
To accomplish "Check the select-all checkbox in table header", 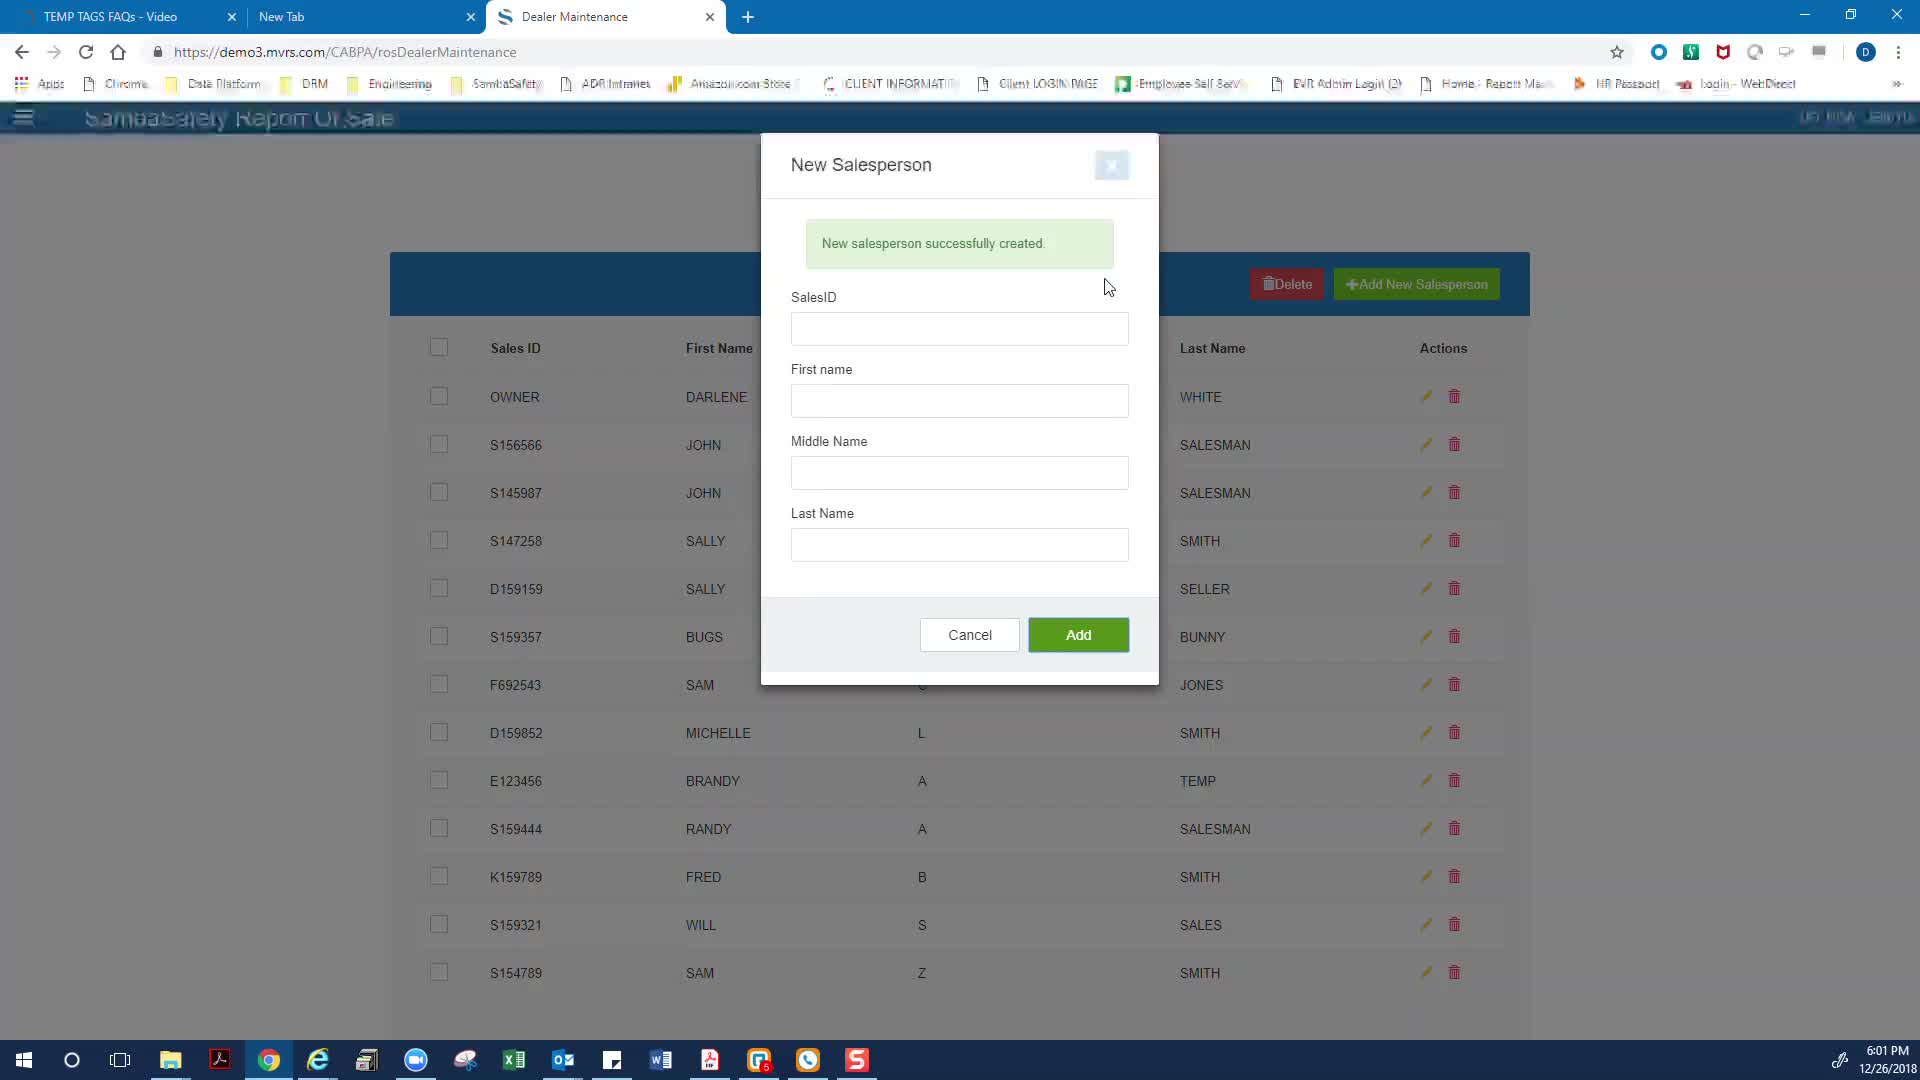I will click(439, 348).
